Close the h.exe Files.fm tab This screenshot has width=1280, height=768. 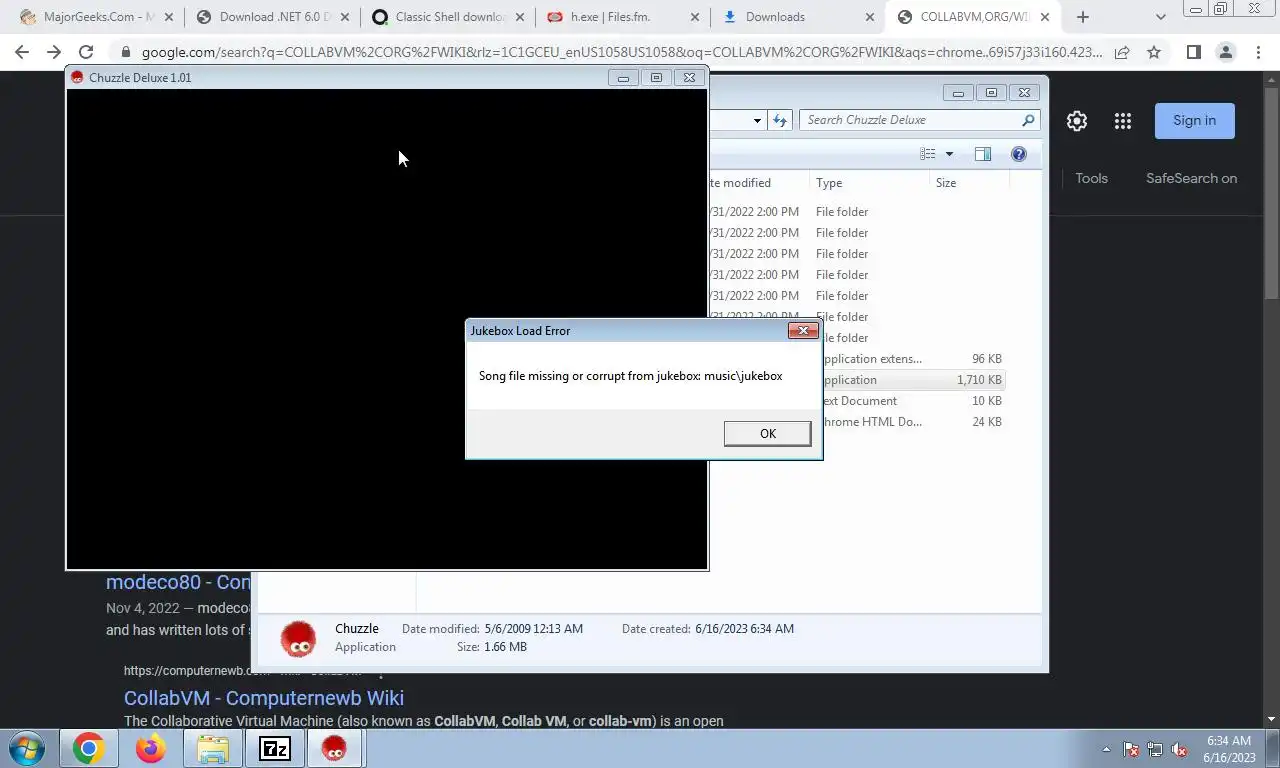(694, 17)
